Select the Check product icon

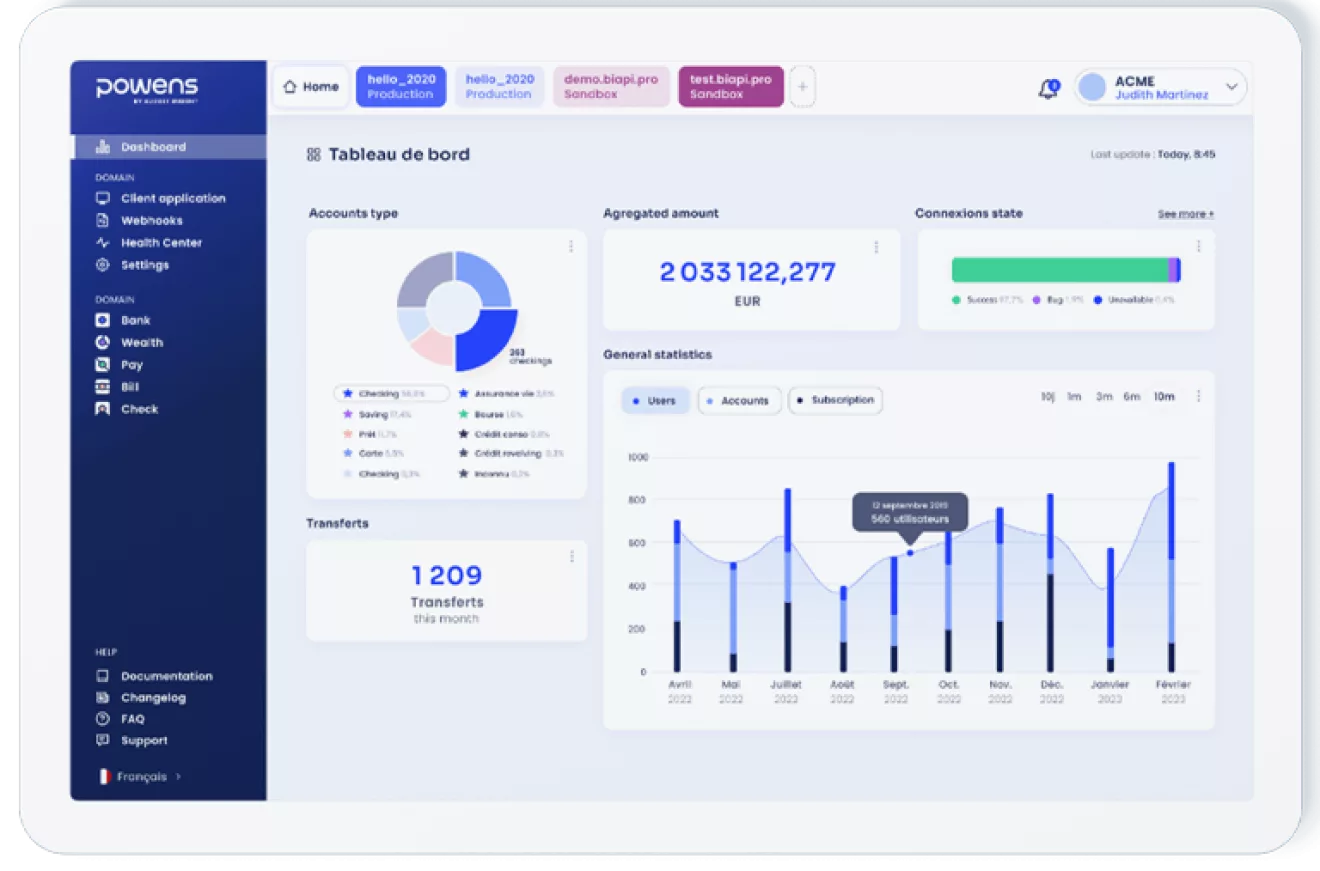102,409
